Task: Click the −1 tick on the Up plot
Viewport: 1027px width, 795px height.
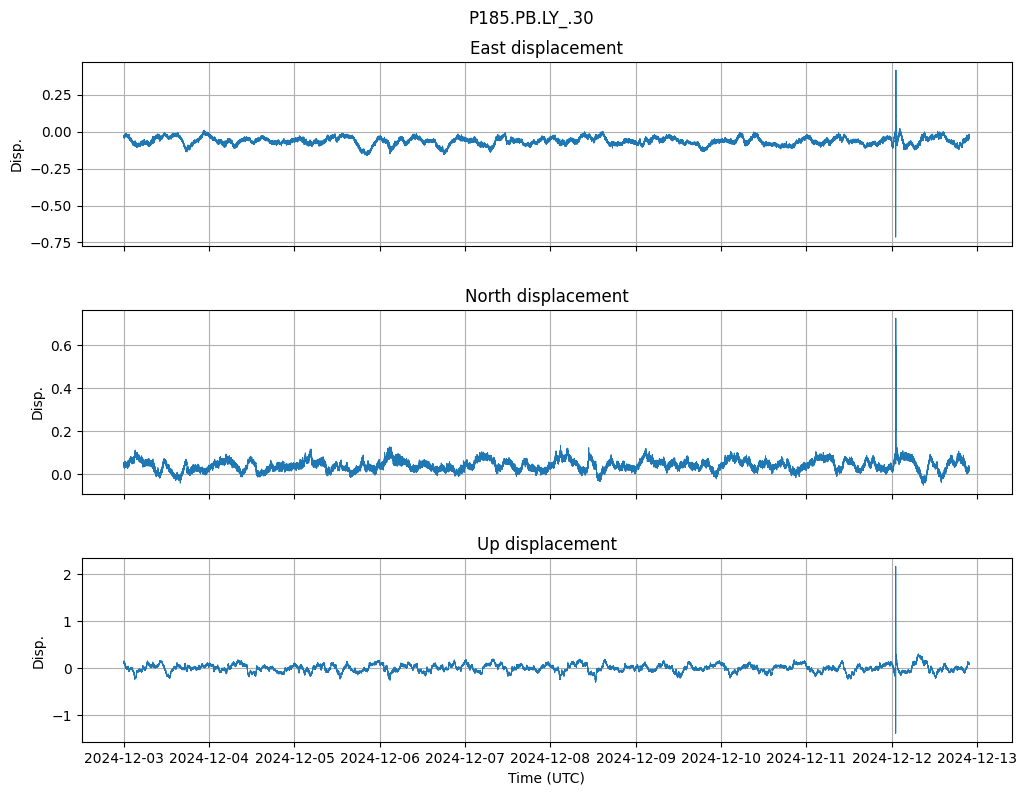Action: tap(65, 716)
